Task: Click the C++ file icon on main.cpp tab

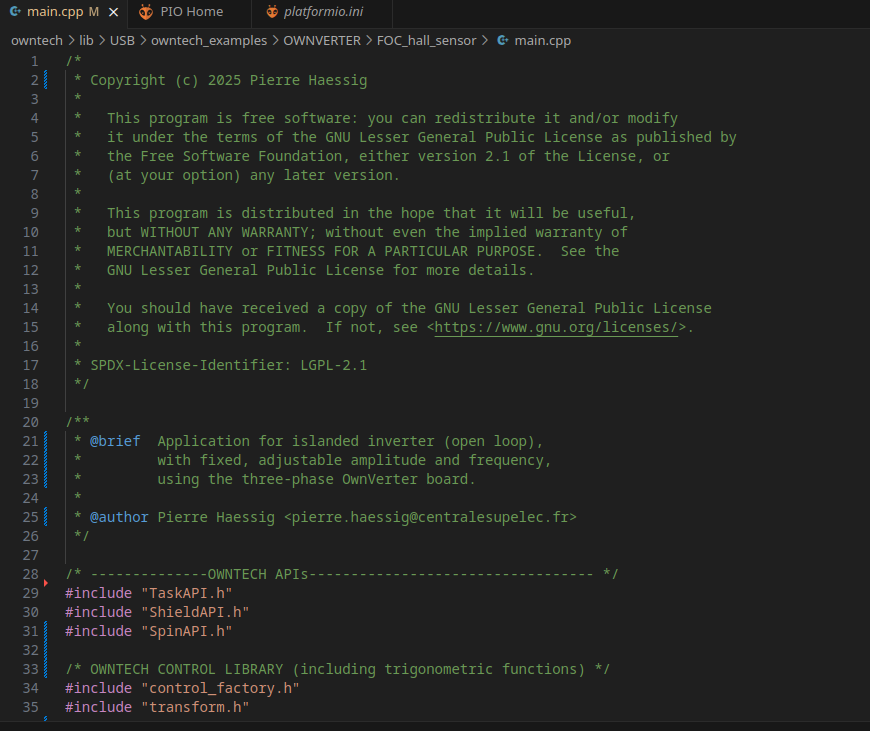Action: click(15, 12)
